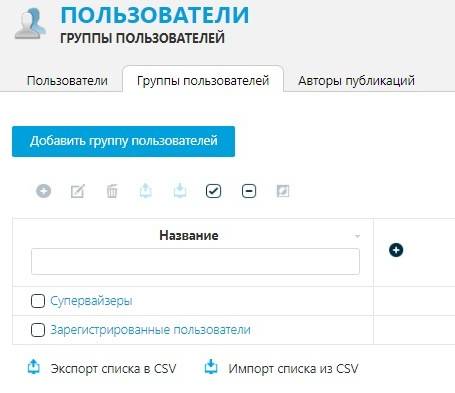This screenshot has height=393, width=455.
Task: Click the select-all checkmark toolbar icon
Action: [213, 191]
